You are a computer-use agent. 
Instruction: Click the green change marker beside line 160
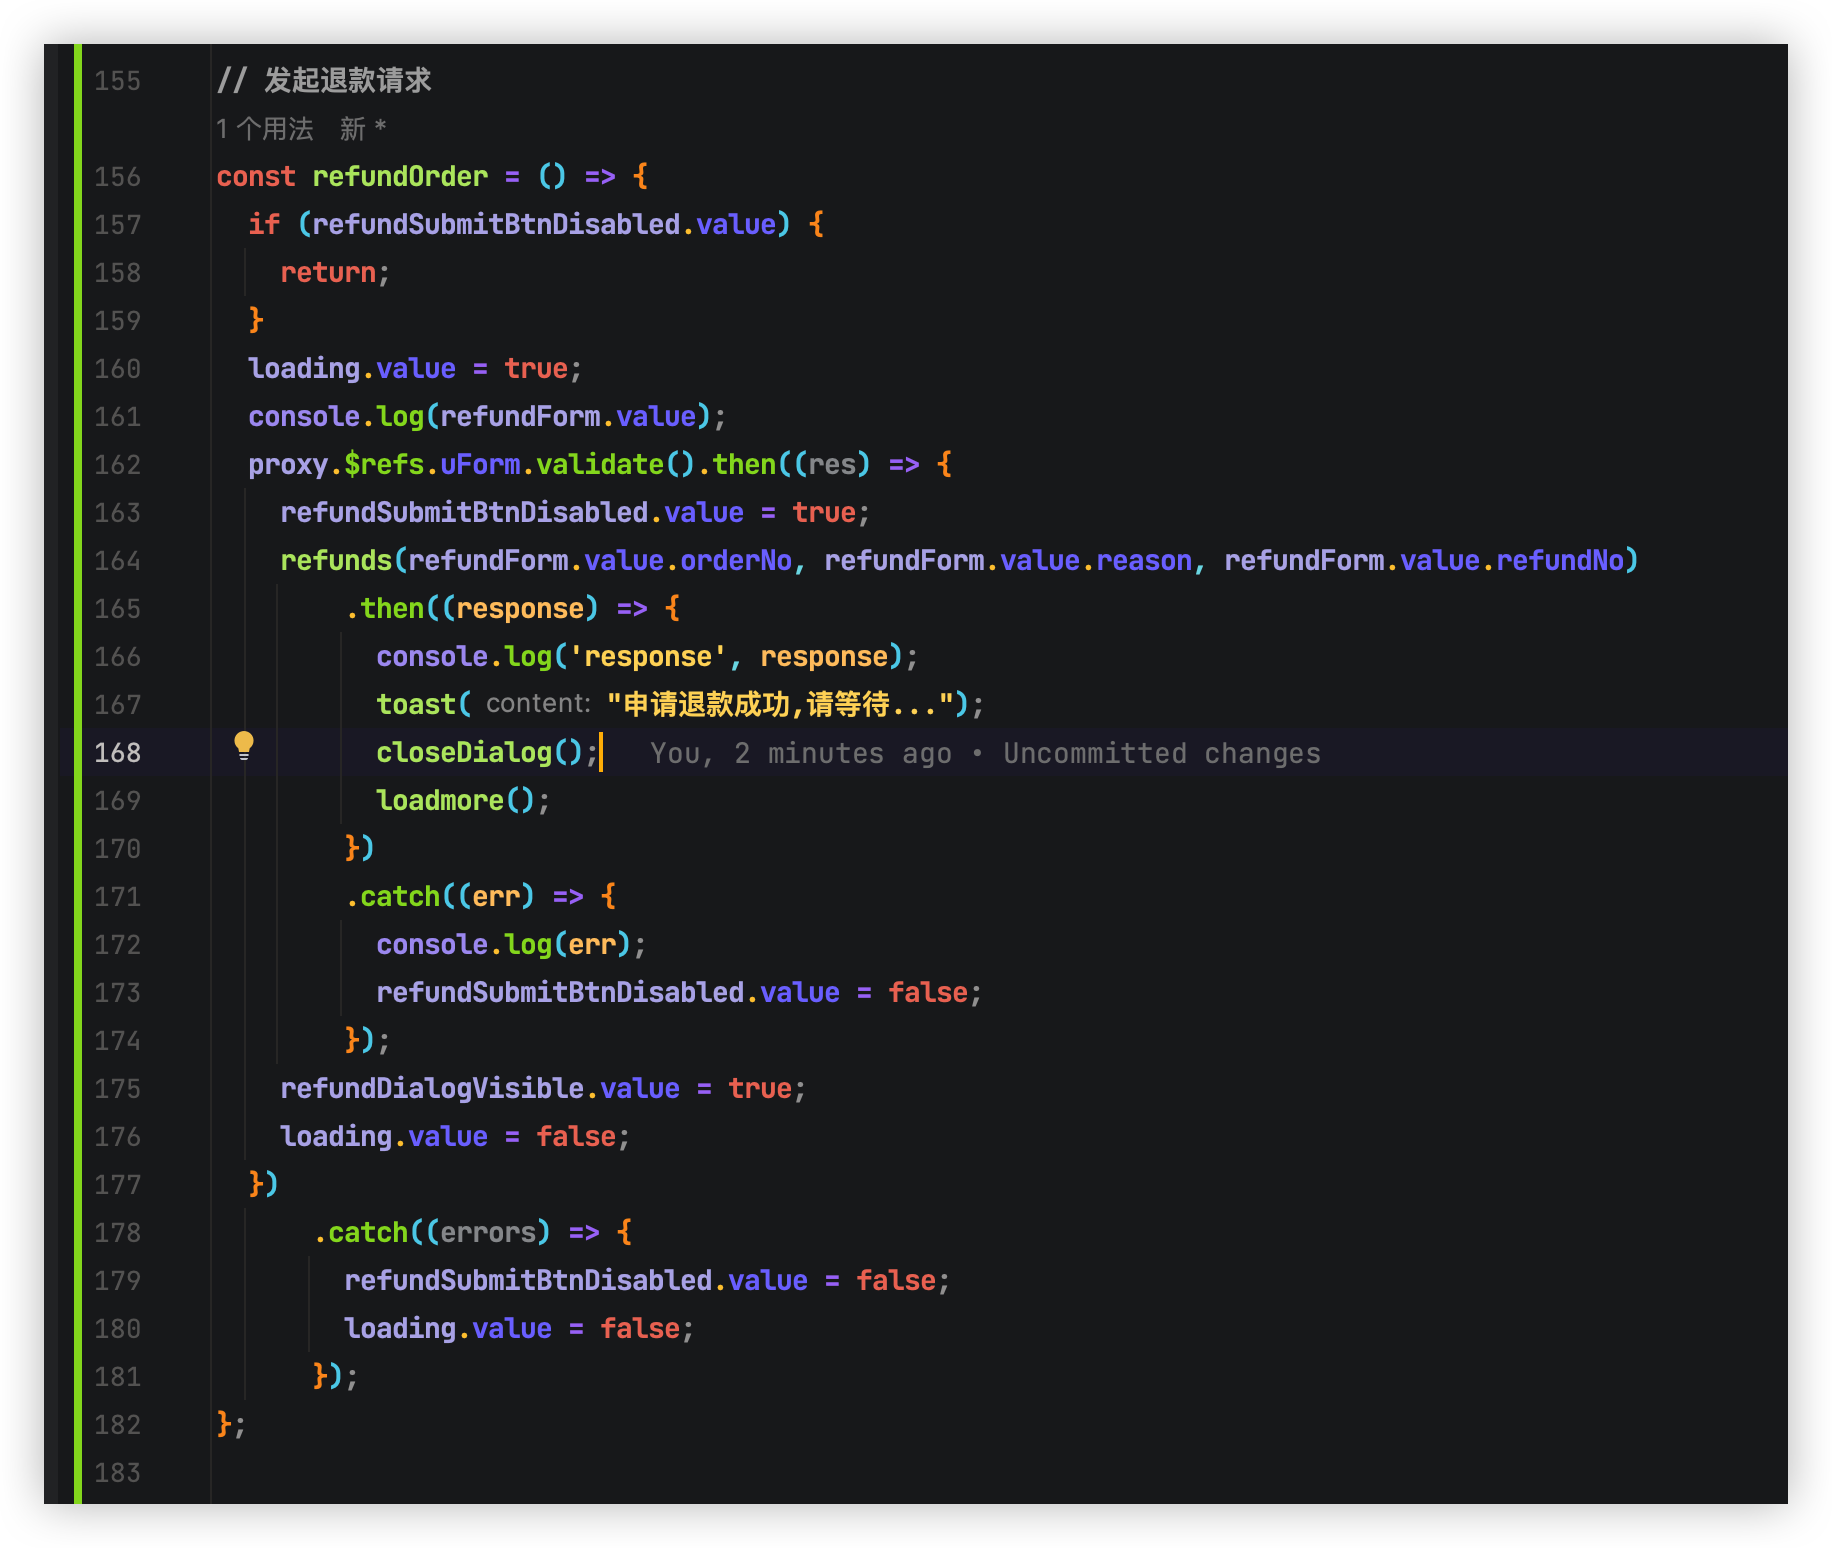point(78,369)
